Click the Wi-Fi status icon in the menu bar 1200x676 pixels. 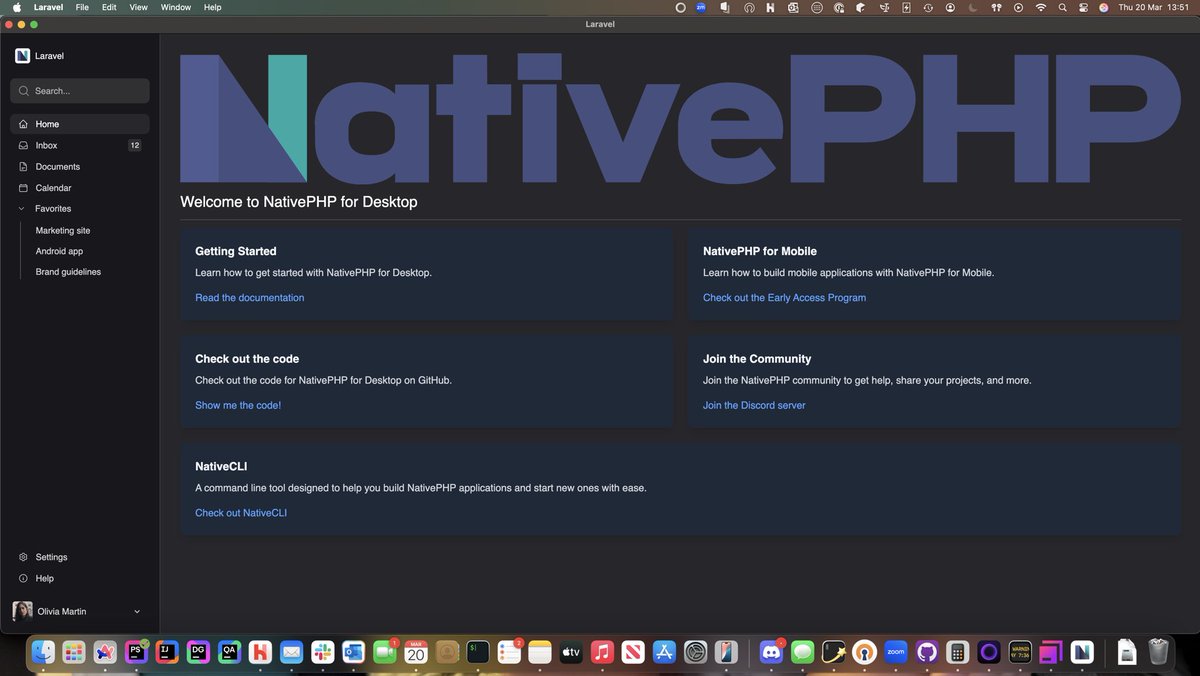click(1041, 7)
